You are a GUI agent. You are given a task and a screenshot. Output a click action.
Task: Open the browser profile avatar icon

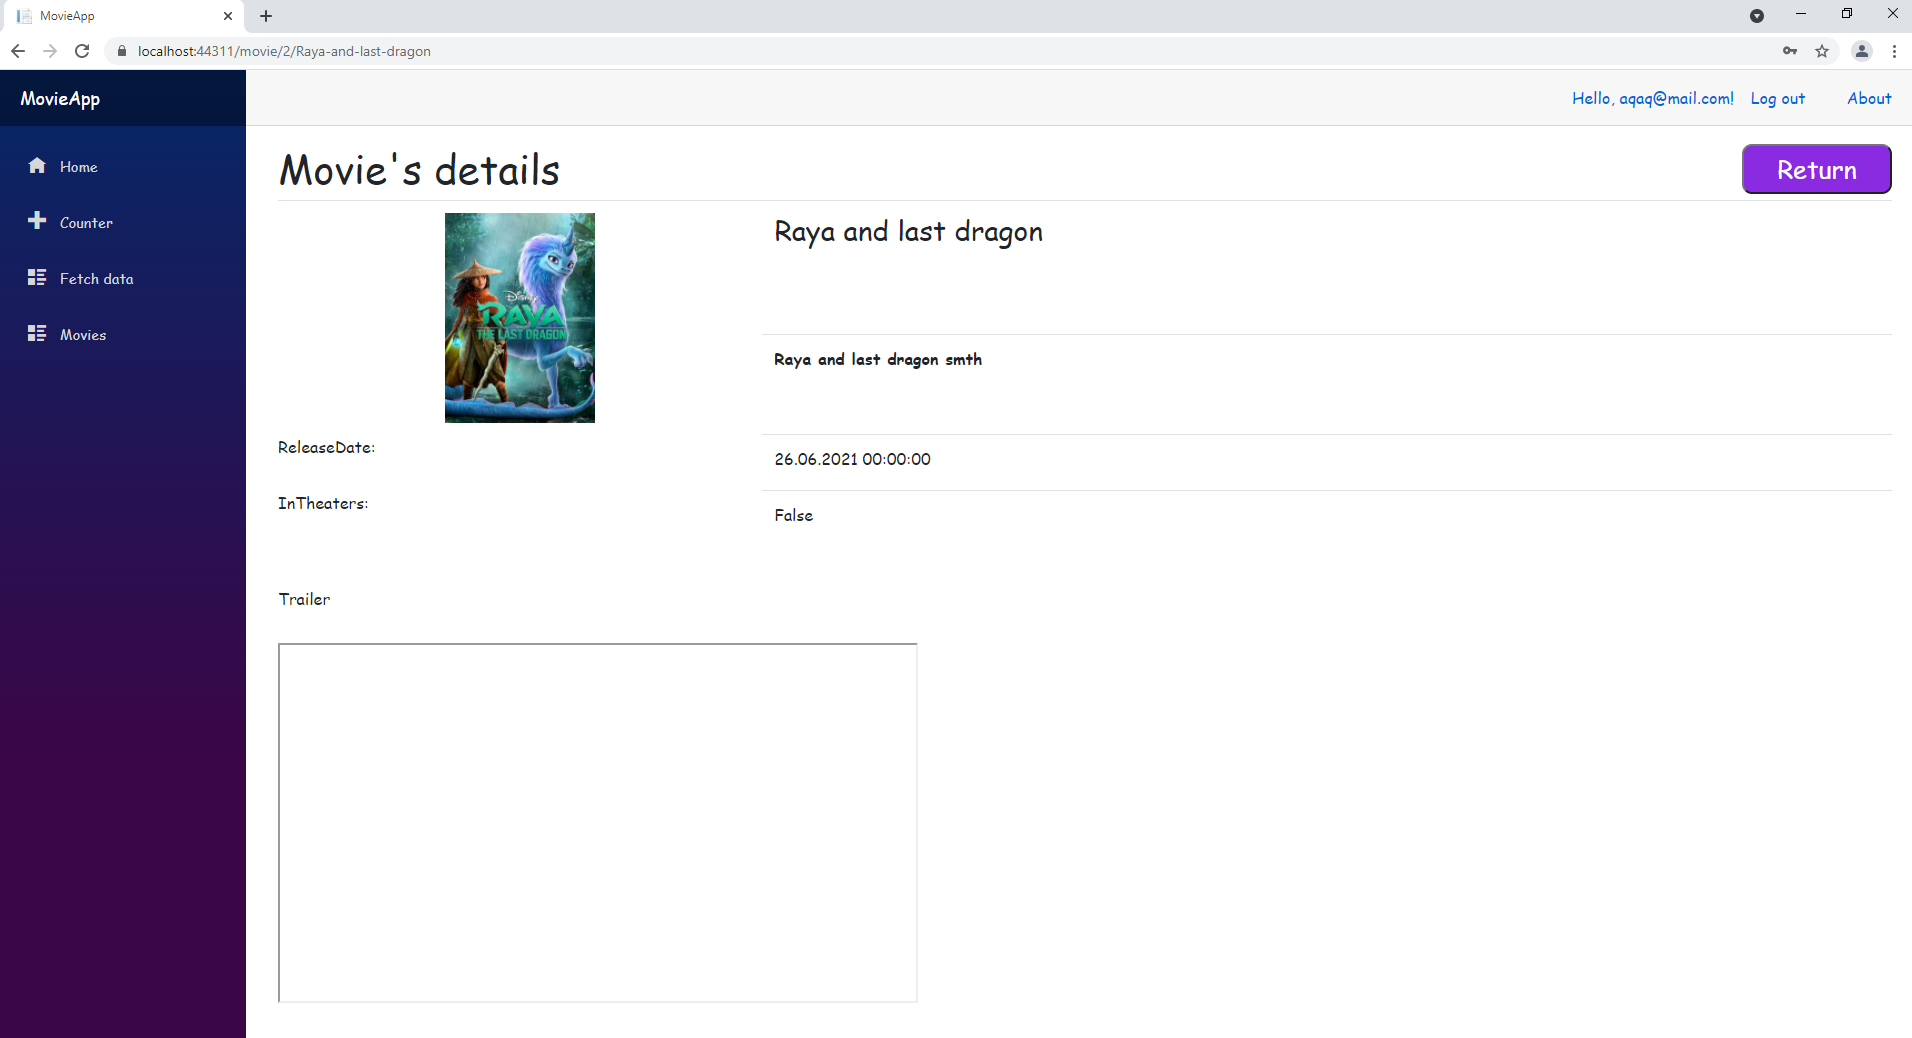(1861, 50)
